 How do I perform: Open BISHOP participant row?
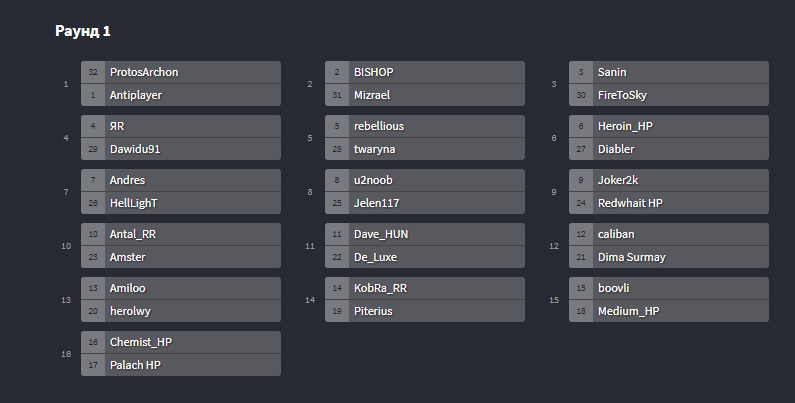click(424, 72)
